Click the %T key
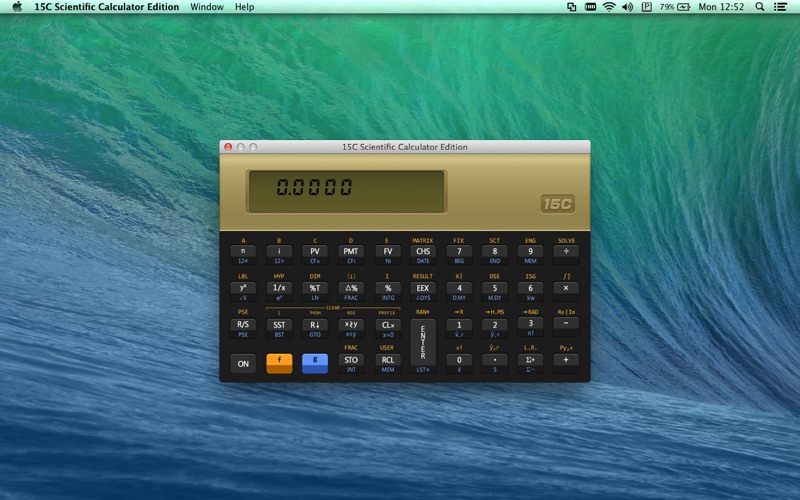The image size is (800, 500). click(315, 291)
